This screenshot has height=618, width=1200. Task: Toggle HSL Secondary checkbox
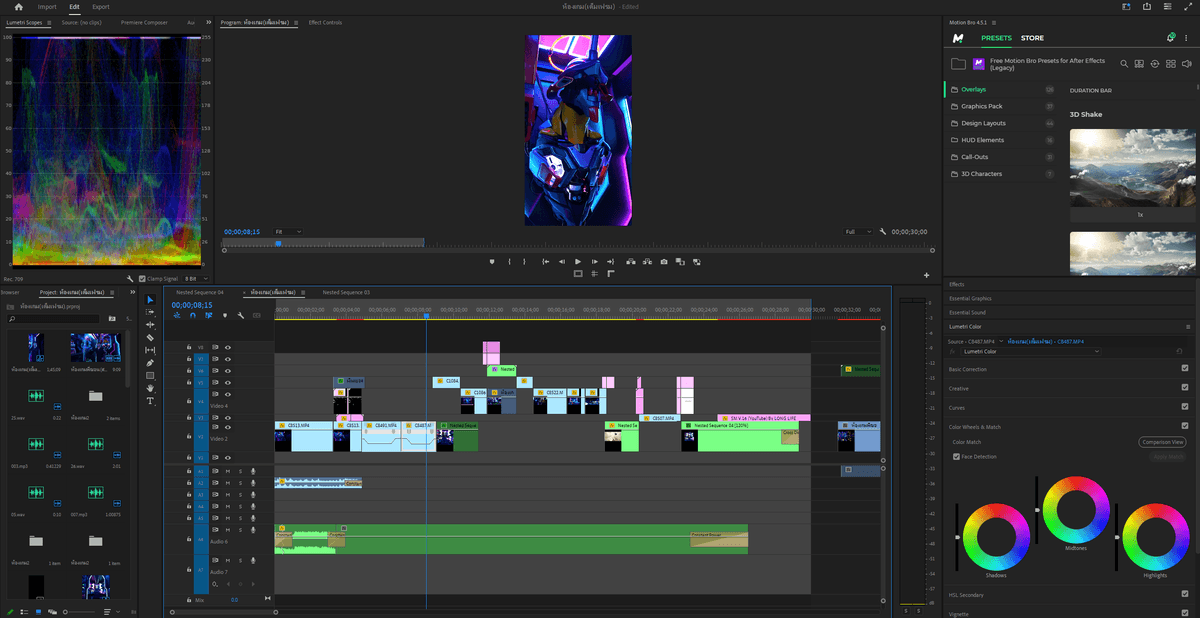click(1185, 595)
